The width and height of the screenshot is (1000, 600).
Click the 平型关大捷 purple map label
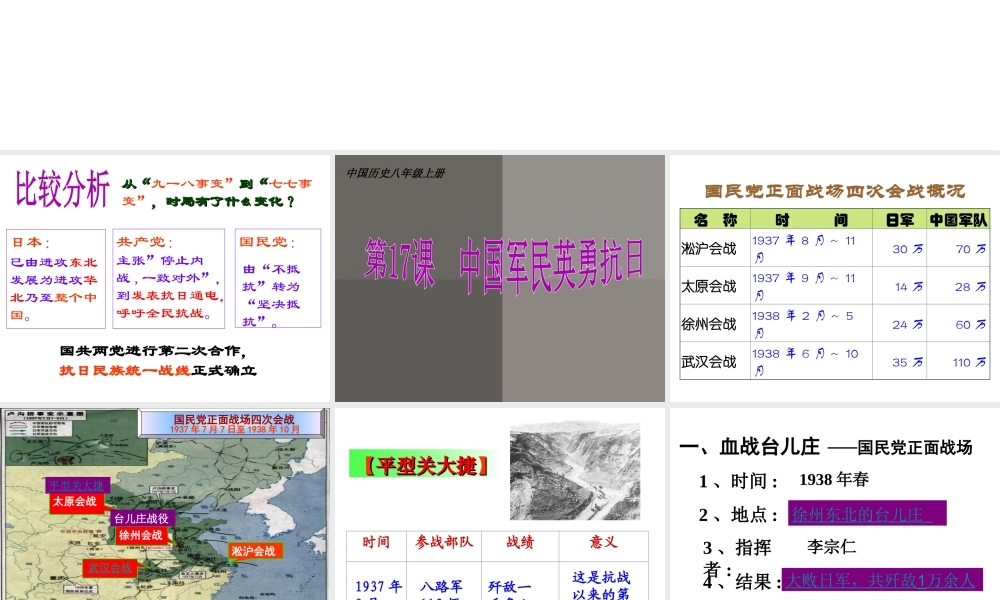[x=77, y=485]
